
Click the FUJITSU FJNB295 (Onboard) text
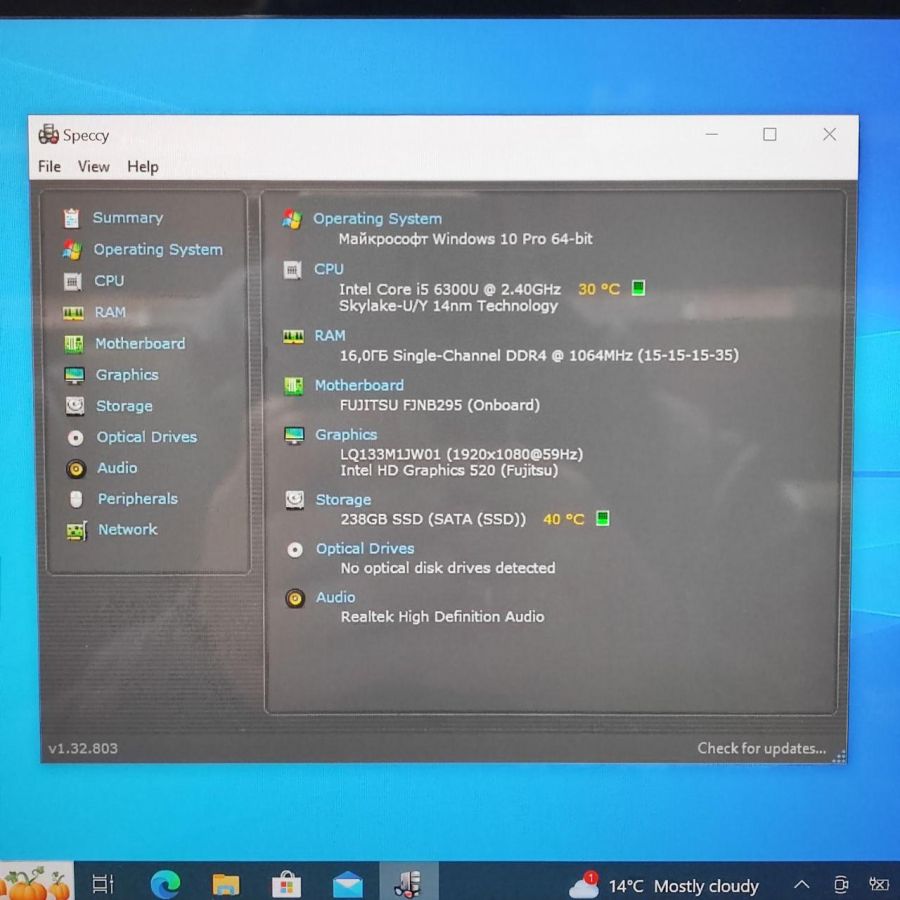click(x=440, y=405)
